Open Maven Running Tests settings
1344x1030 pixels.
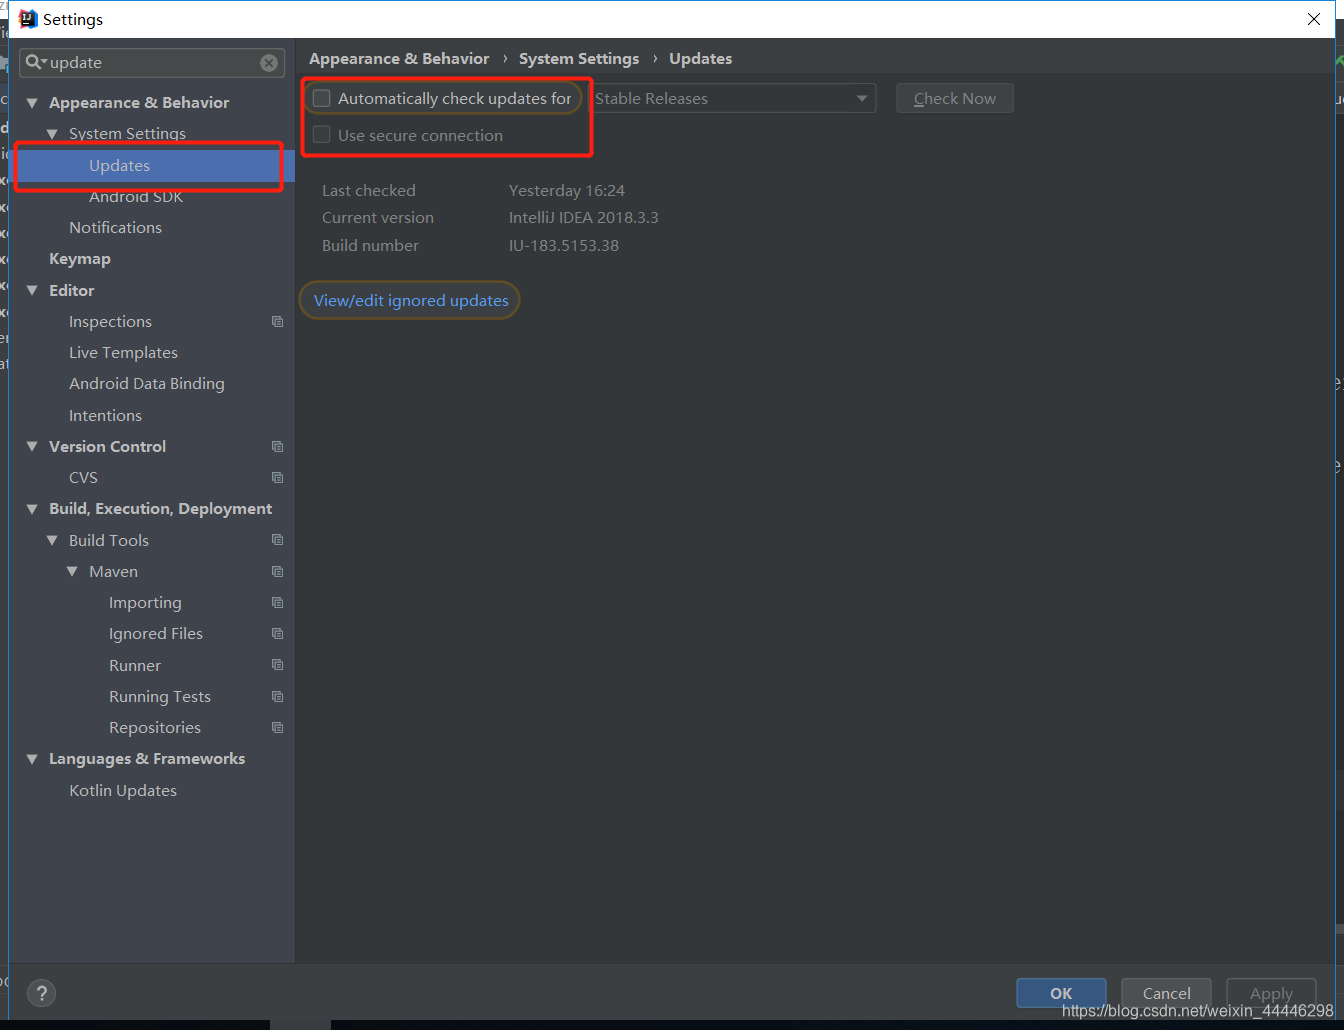159,697
